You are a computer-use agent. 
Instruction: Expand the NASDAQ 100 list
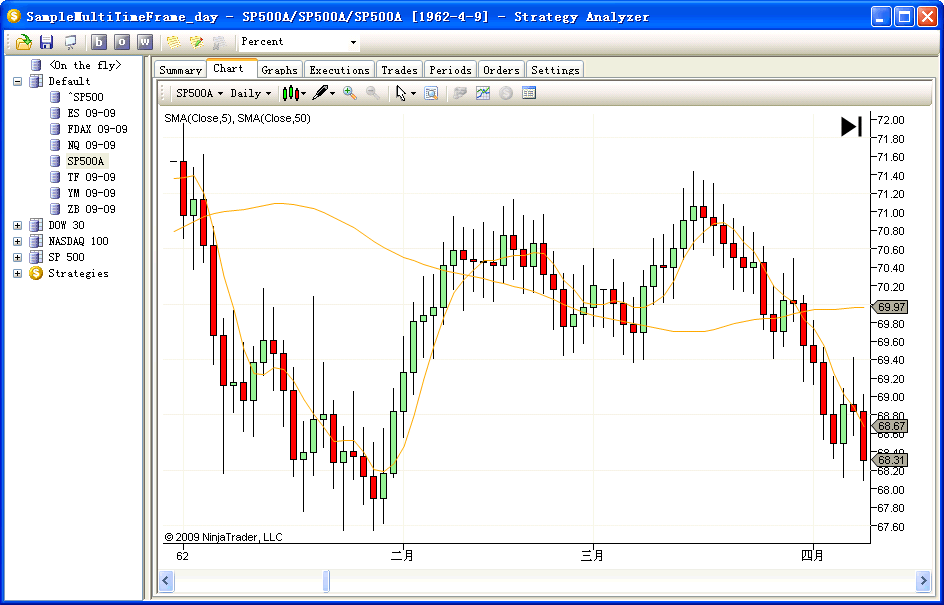click(x=17, y=241)
